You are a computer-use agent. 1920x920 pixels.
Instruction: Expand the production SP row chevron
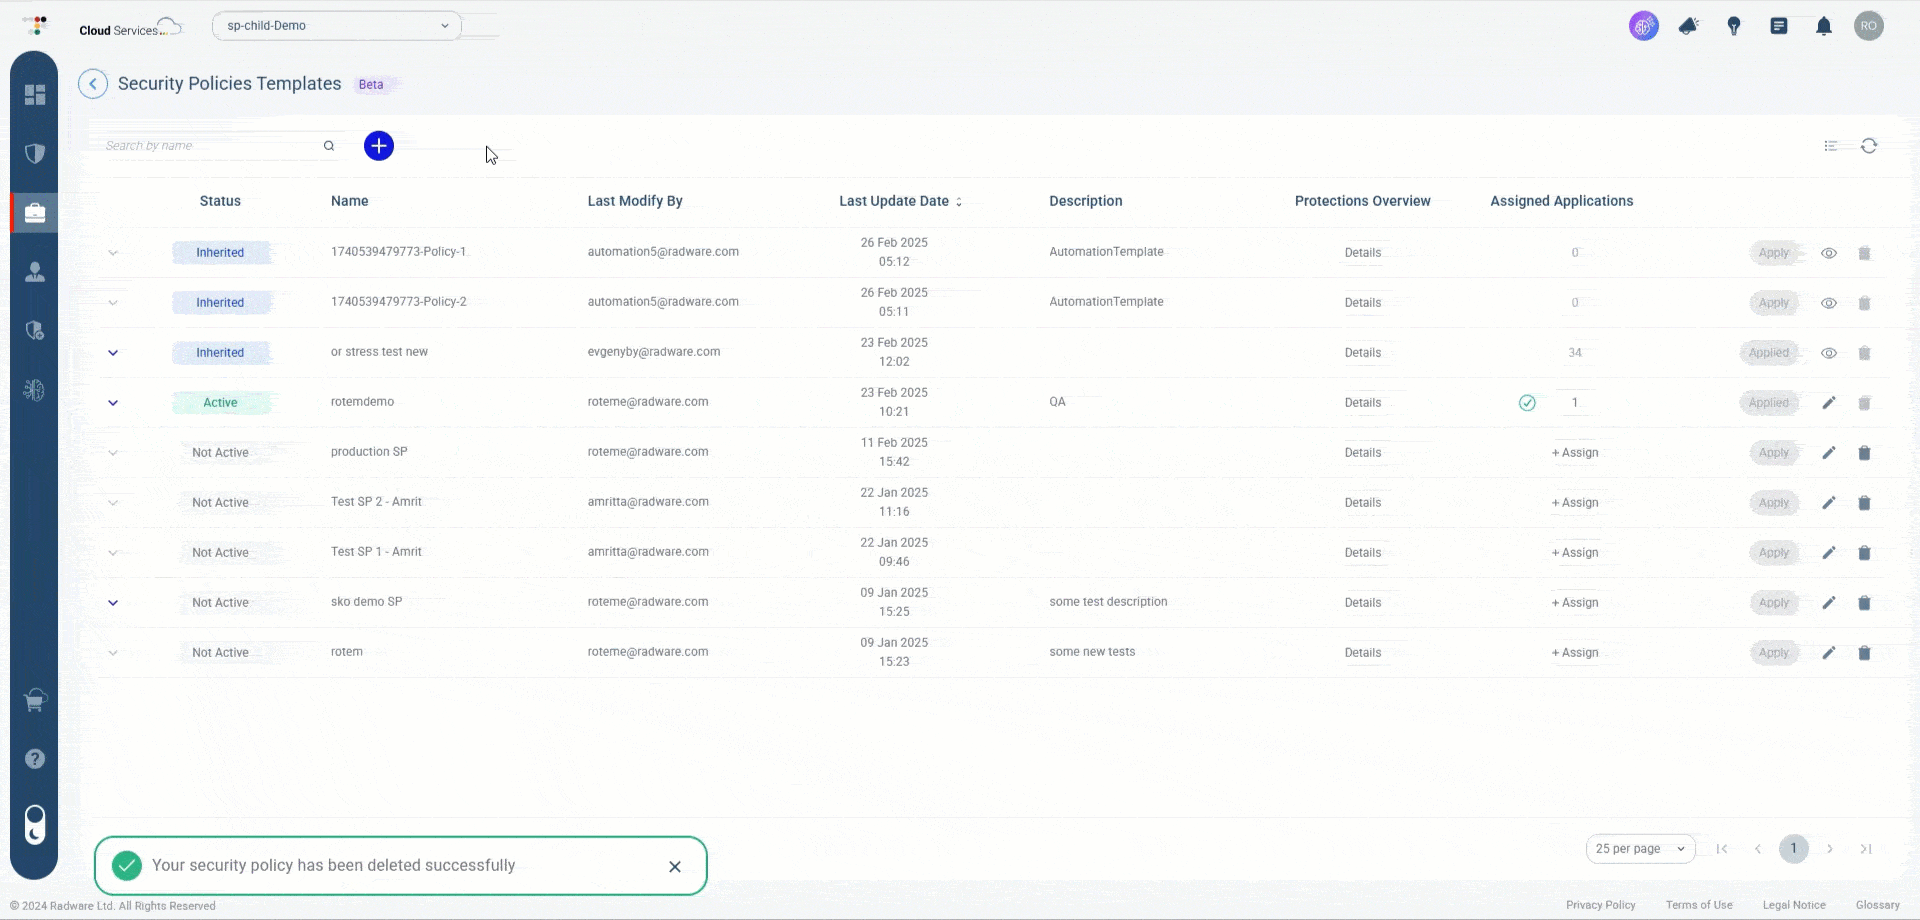click(113, 452)
